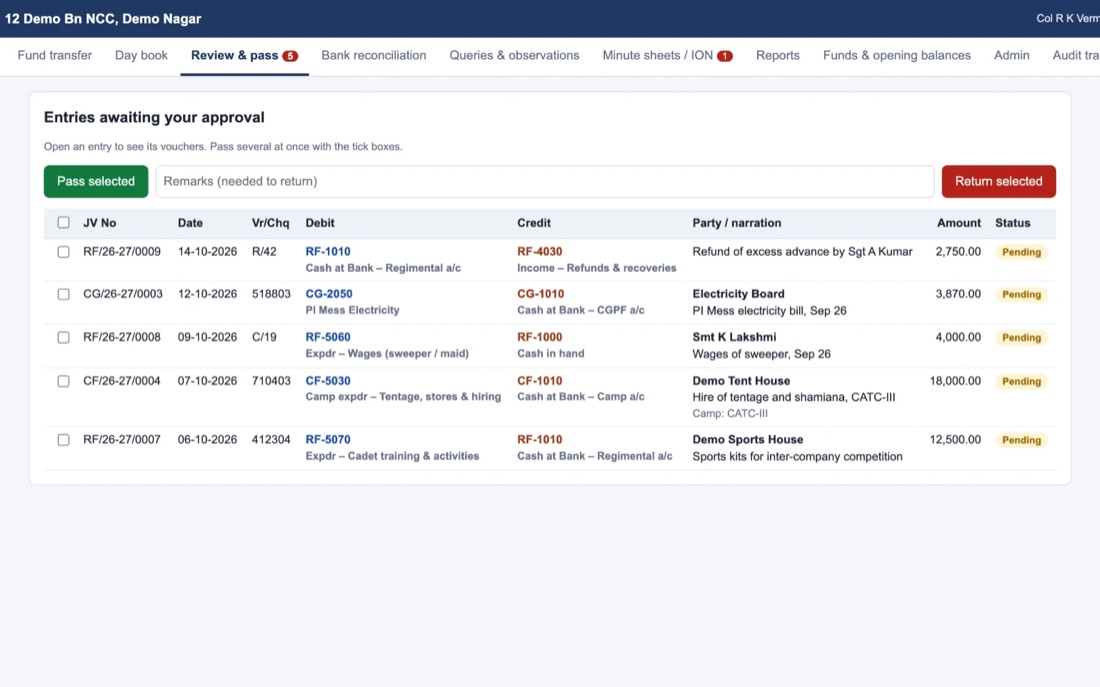Click the Party / narration column header
Image resolution: width=1100 pixels, height=687 pixels.
(737, 222)
